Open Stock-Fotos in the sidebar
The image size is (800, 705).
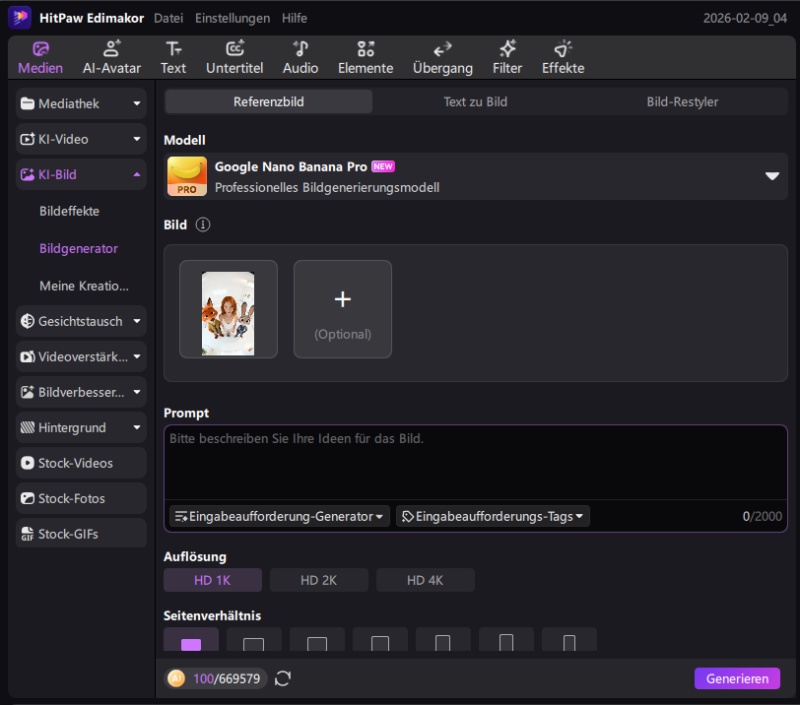pyautogui.click(x=81, y=498)
